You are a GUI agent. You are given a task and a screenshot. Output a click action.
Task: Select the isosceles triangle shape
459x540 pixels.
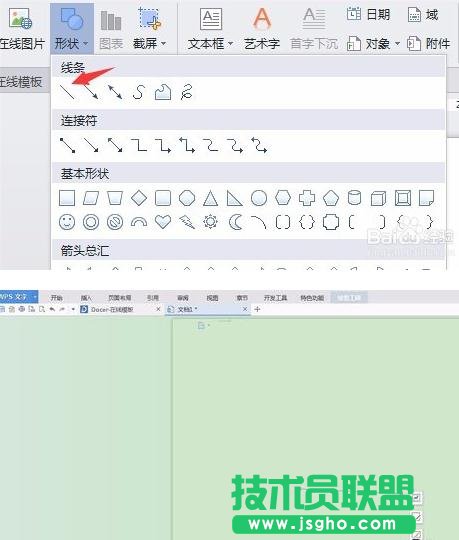tap(210, 198)
